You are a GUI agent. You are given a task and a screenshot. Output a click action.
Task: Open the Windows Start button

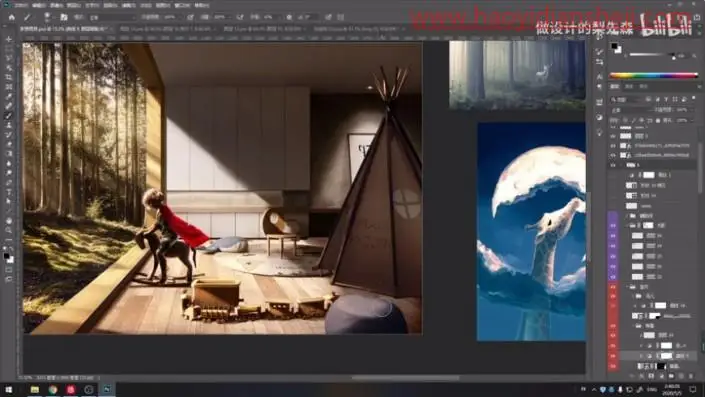coord(9,389)
